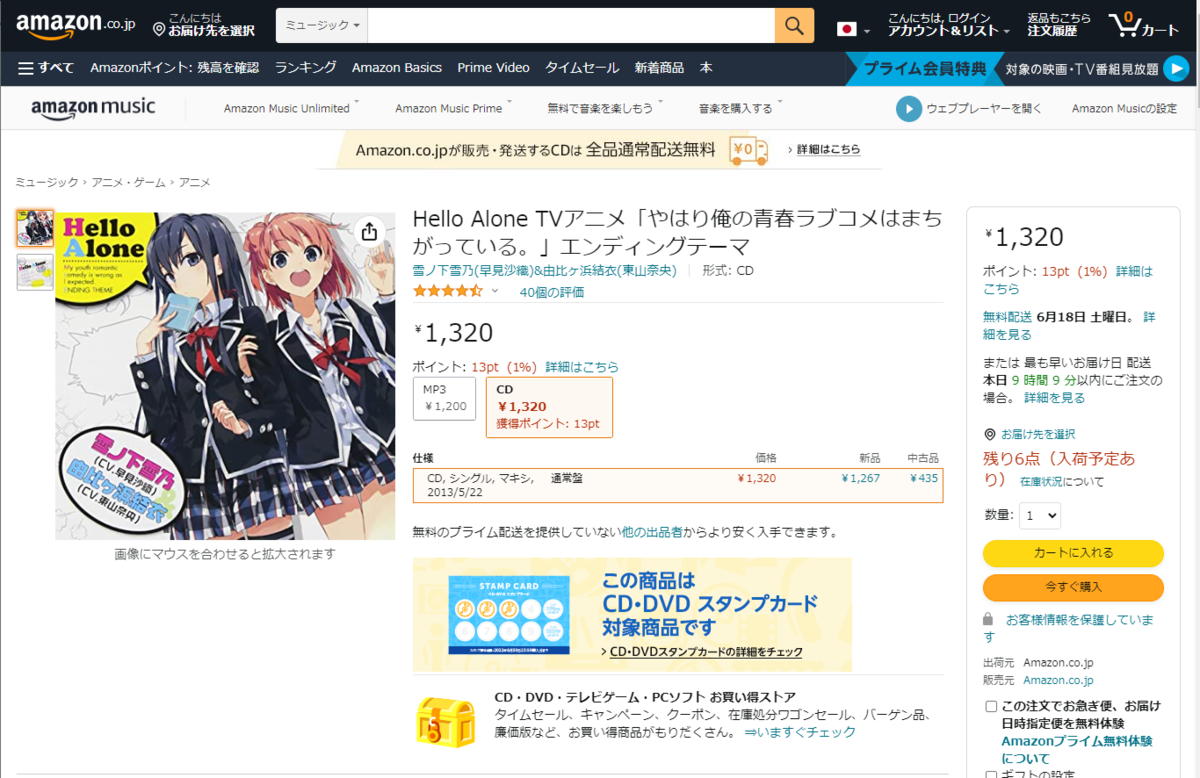Select the second product thumbnail
The image size is (1200, 778).
(x=35, y=272)
